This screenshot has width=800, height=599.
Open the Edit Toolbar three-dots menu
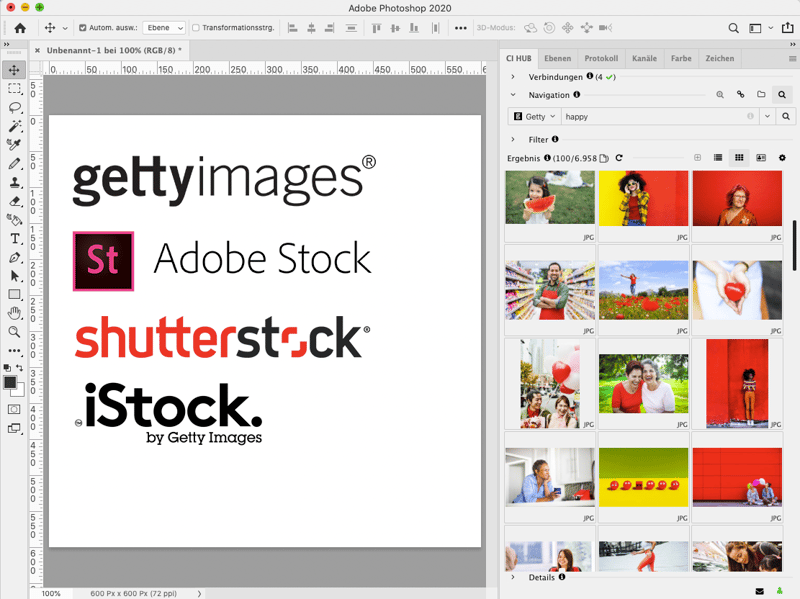tap(14, 351)
